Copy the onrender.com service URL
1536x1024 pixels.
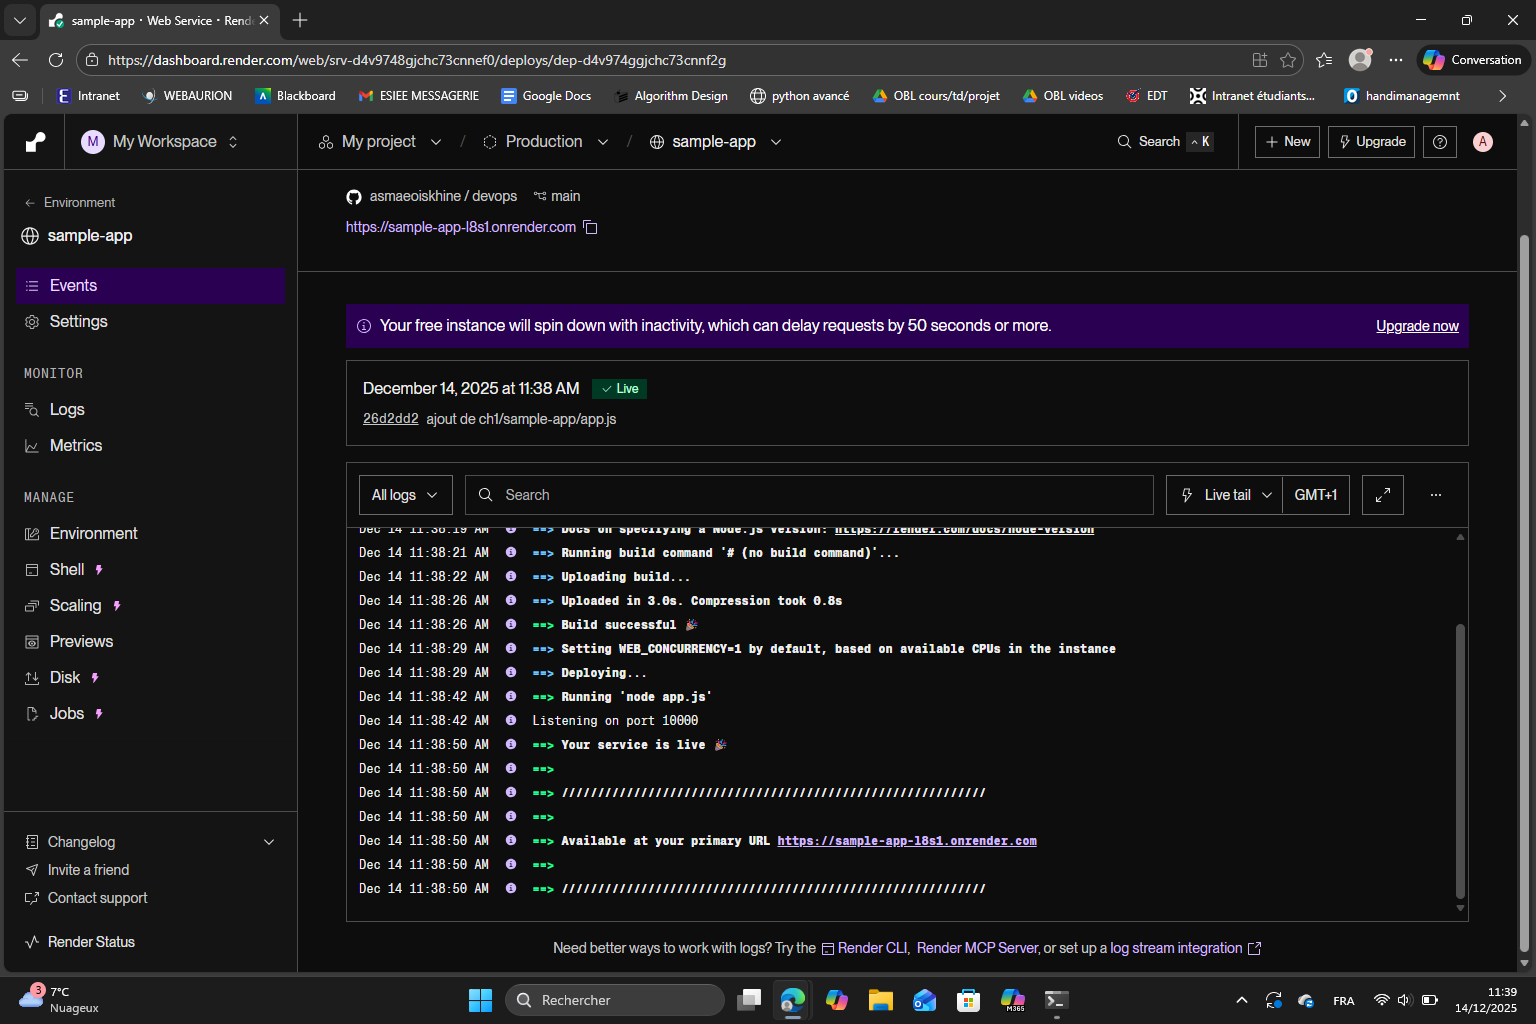591,227
